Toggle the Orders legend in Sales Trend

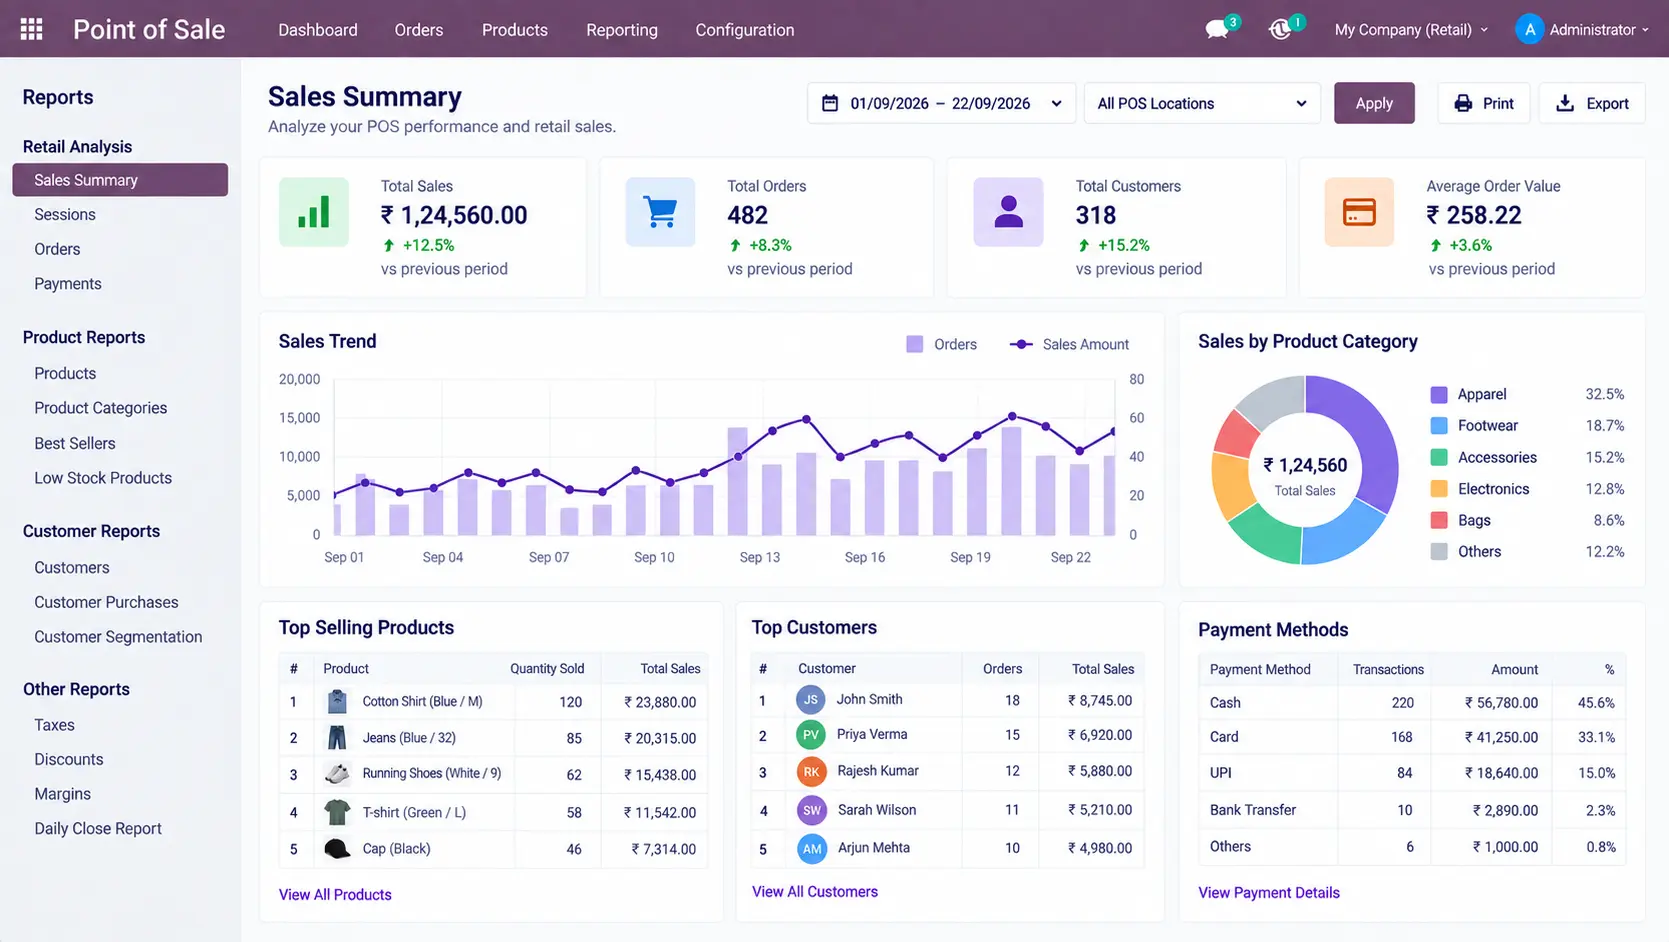pos(941,344)
